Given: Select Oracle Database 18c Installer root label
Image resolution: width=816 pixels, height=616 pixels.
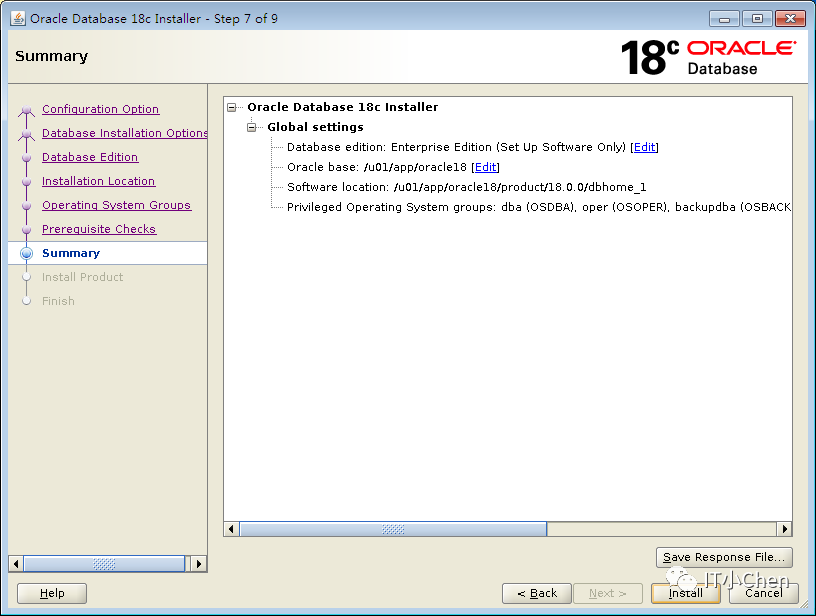Looking at the screenshot, I should (342, 107).
